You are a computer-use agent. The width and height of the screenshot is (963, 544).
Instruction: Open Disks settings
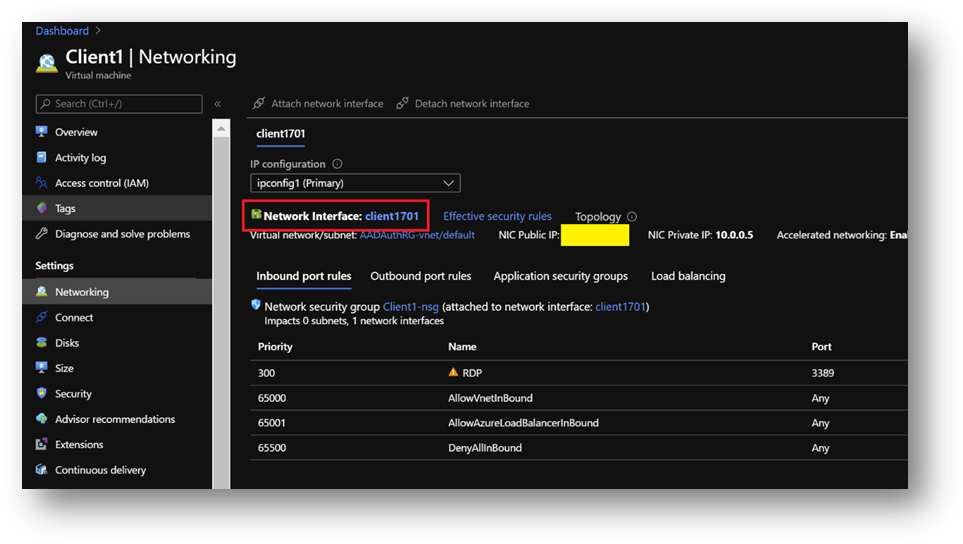pyautogui.click(x=67, y=343)
